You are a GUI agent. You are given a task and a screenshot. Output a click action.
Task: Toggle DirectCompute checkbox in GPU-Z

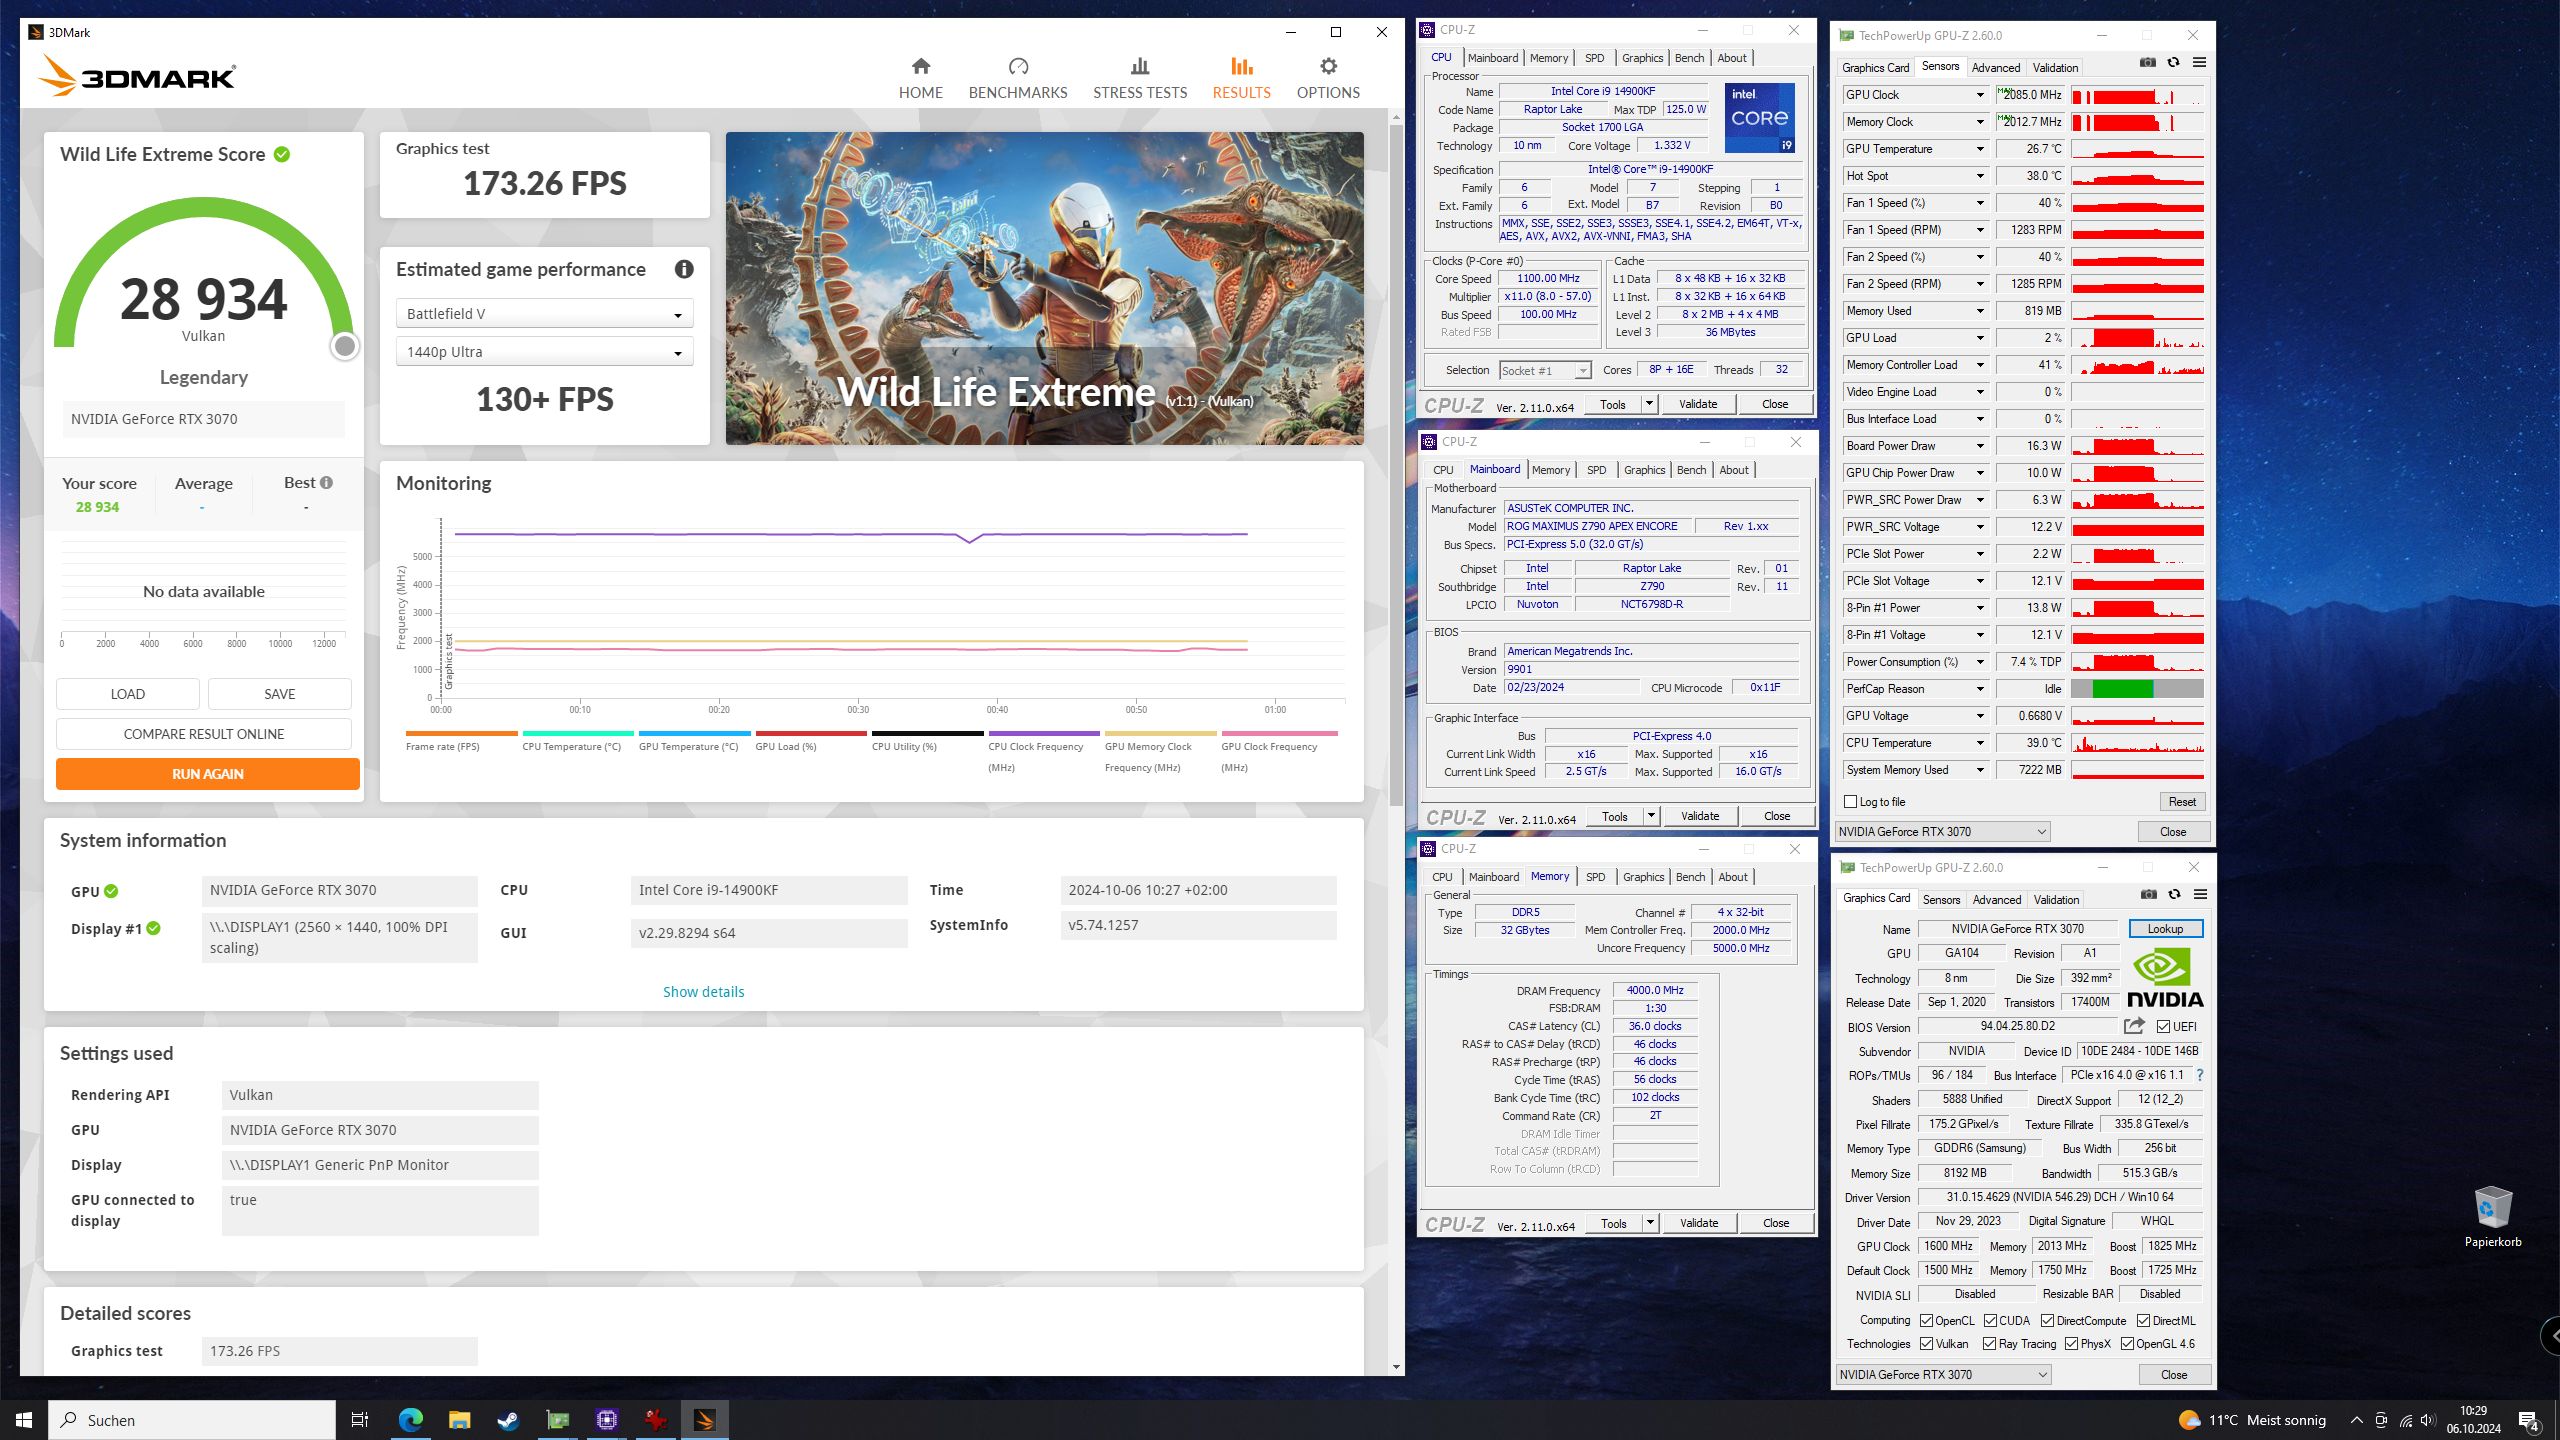(x=2047, y=1320)
